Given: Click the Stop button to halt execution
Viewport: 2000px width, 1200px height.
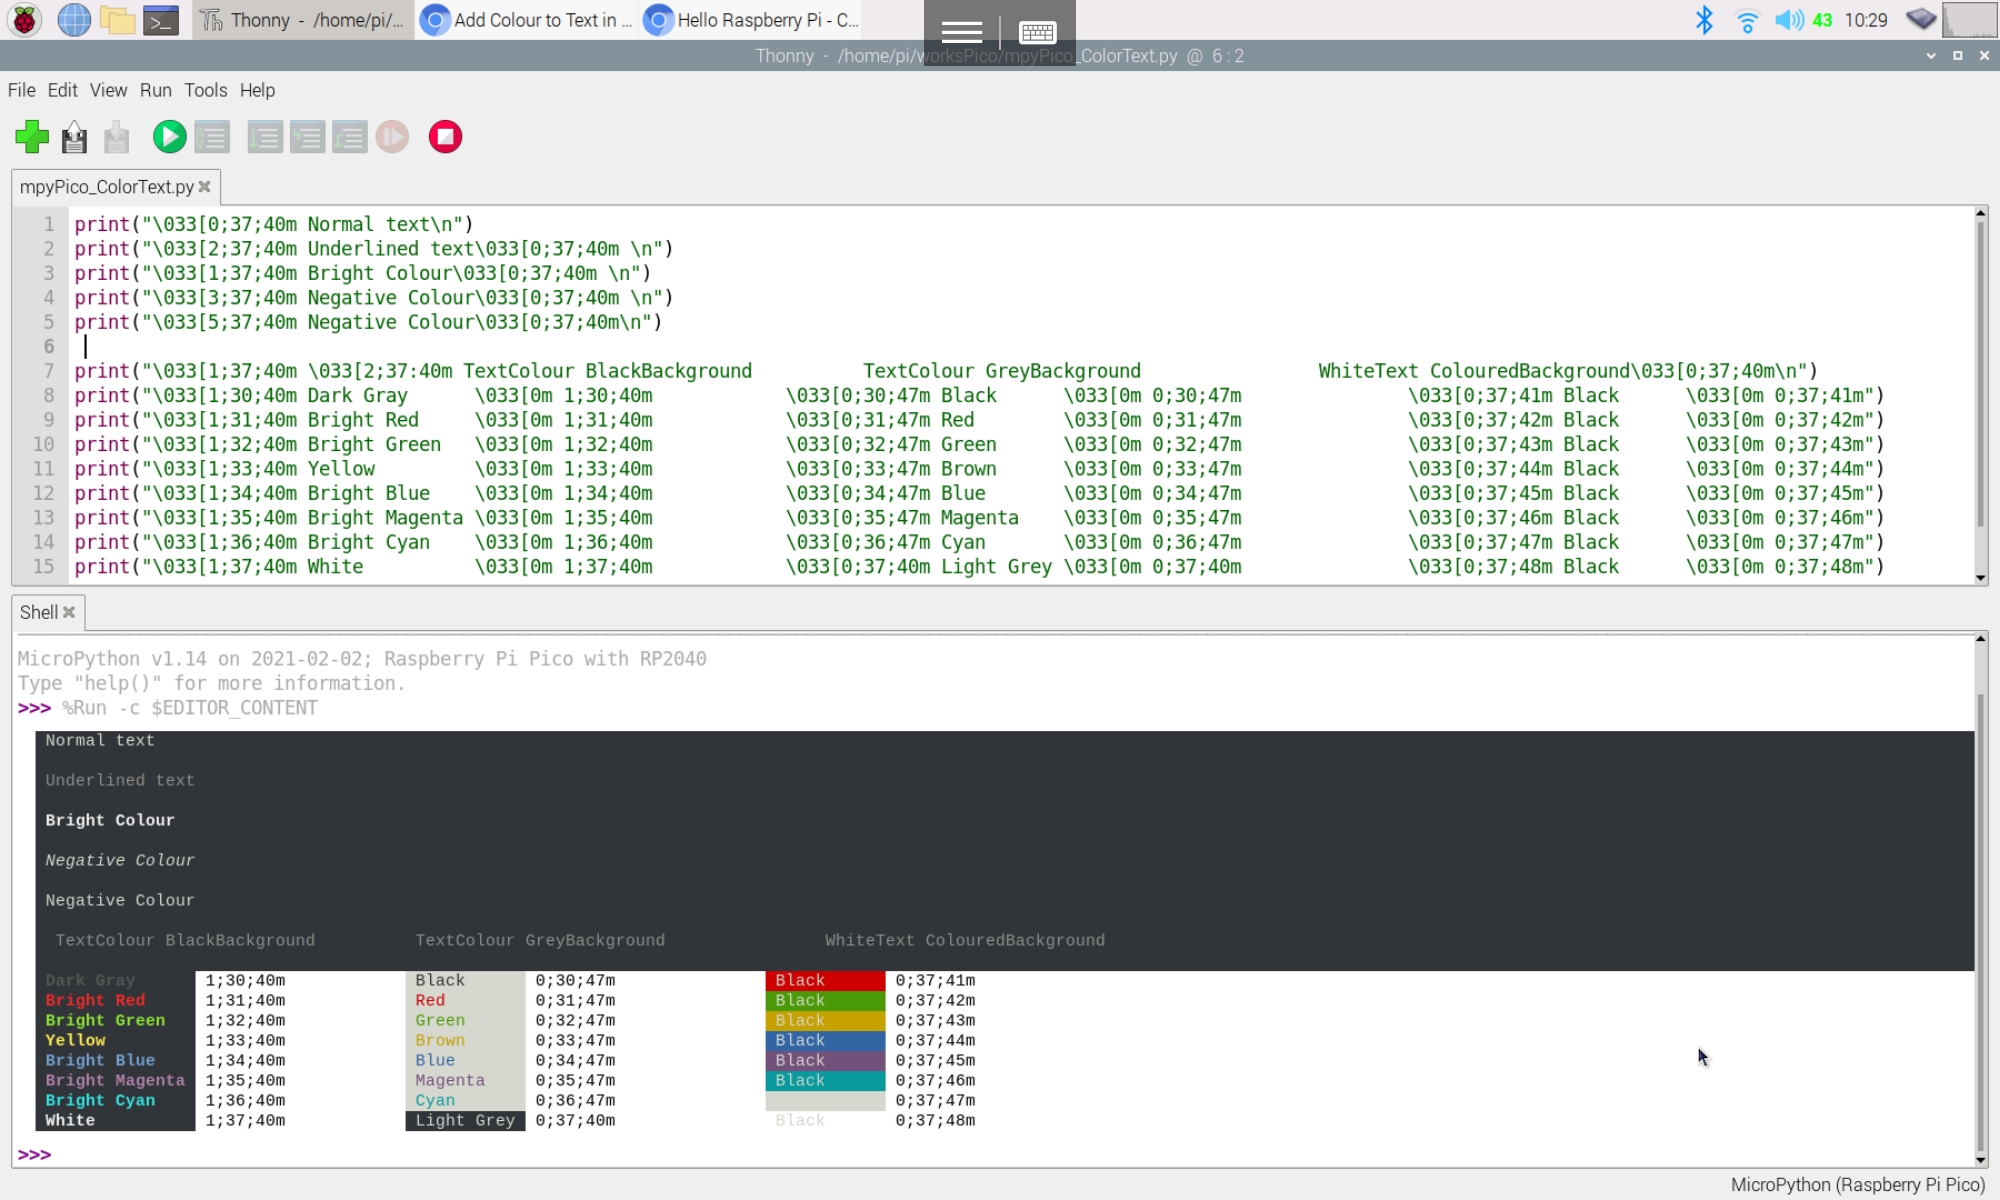Looking at the screenshot, I should (444, 136).
